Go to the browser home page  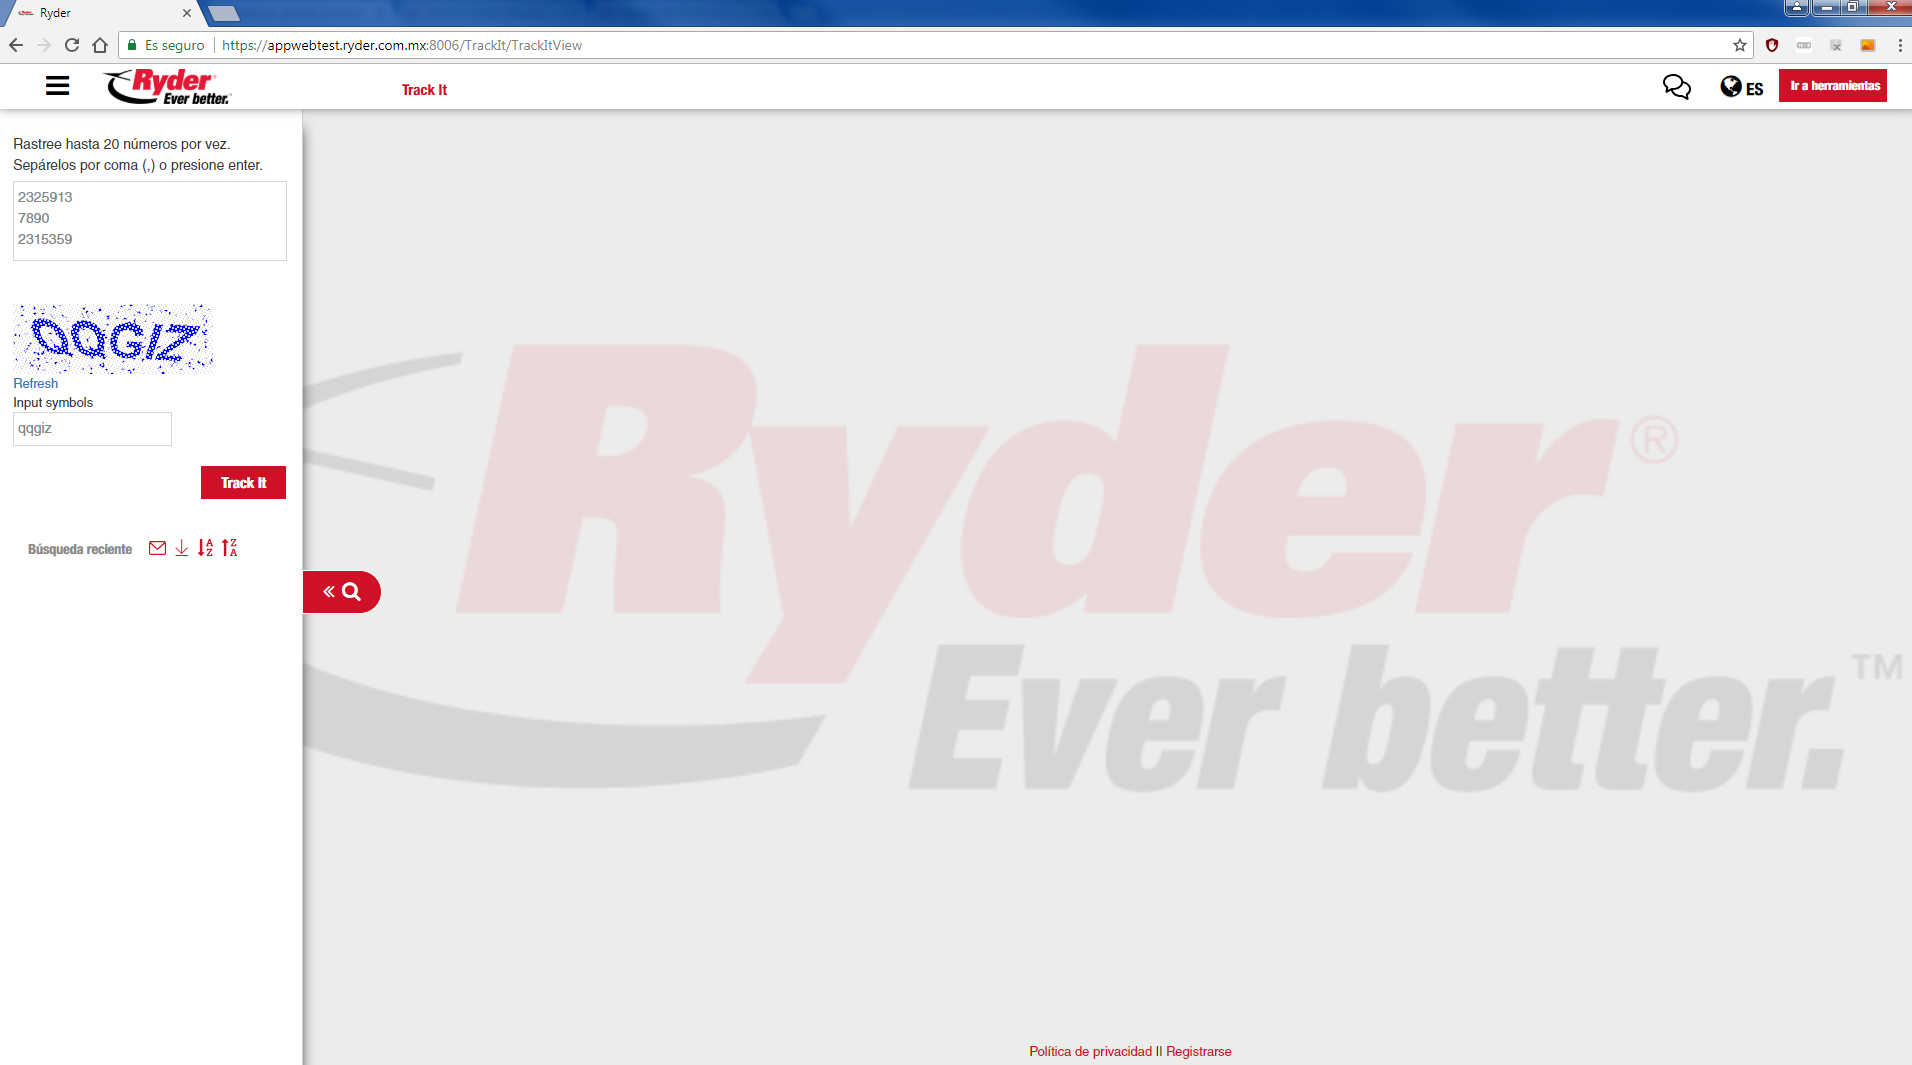pyautogui.click(x=100, y=45)
